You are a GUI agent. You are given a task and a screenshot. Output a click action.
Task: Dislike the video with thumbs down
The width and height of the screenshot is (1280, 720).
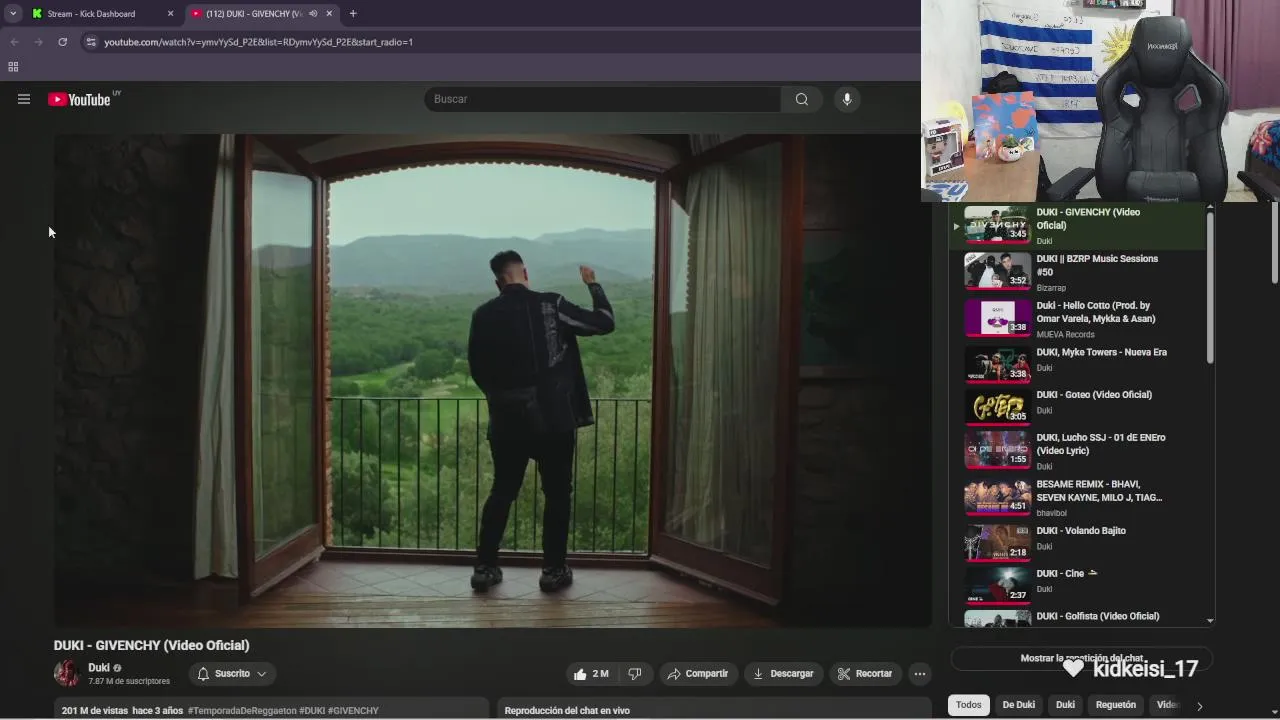(635, 674)
